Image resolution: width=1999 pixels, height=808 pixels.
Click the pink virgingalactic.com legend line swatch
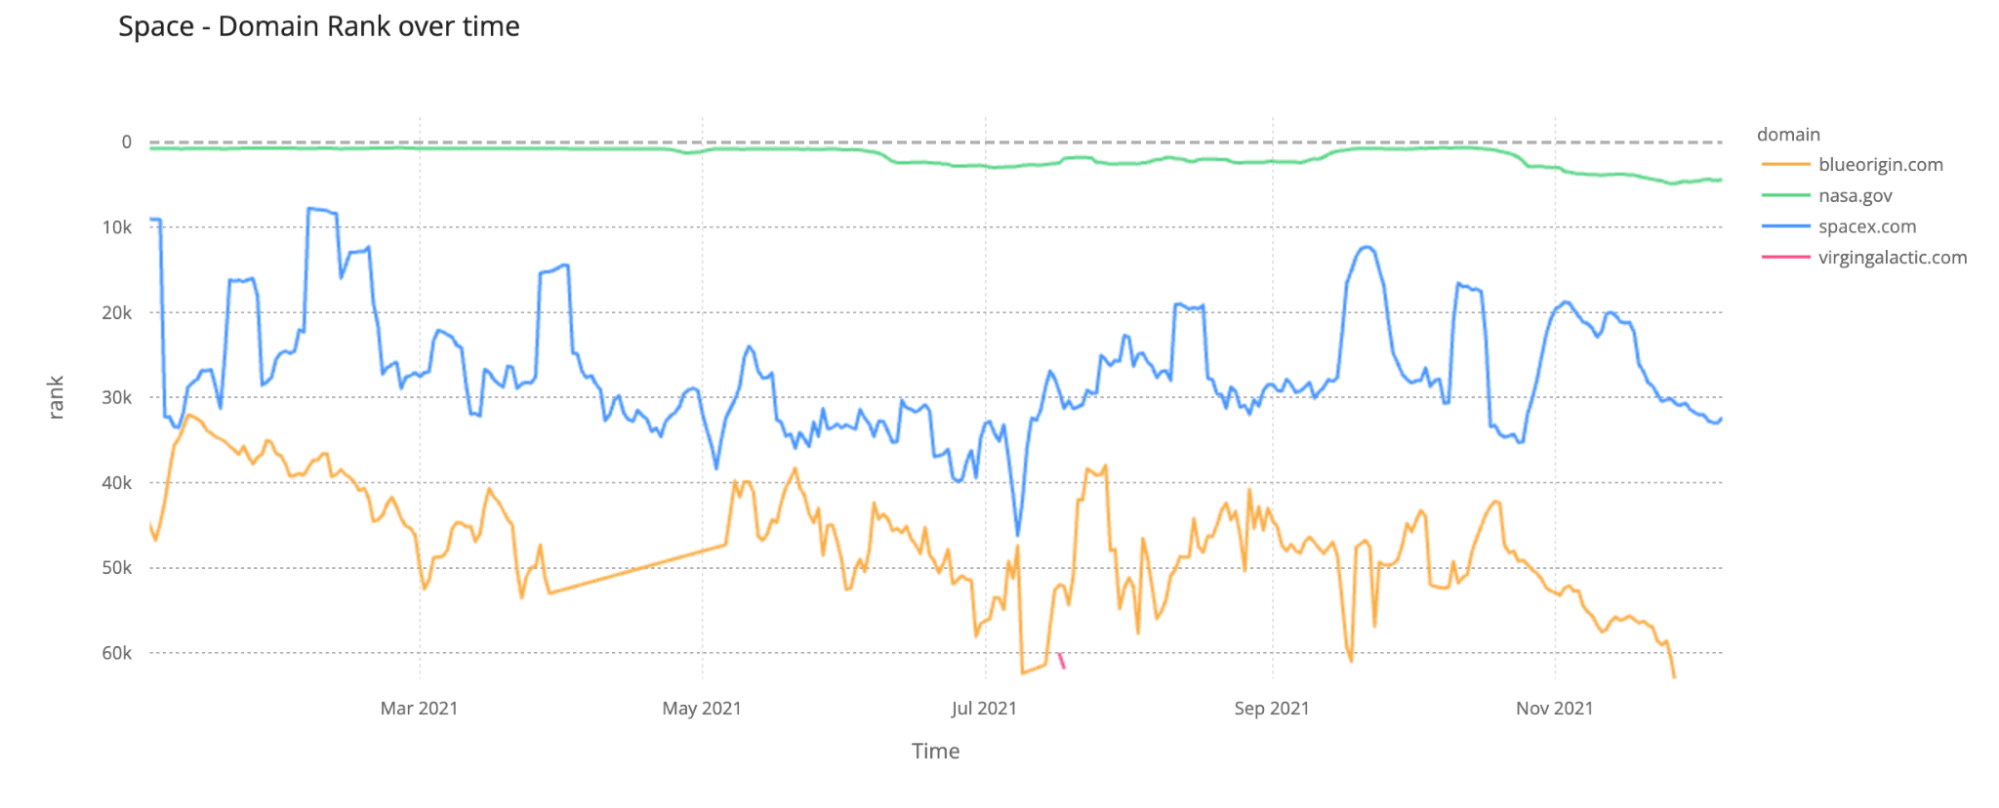(x=1785, y=258)
